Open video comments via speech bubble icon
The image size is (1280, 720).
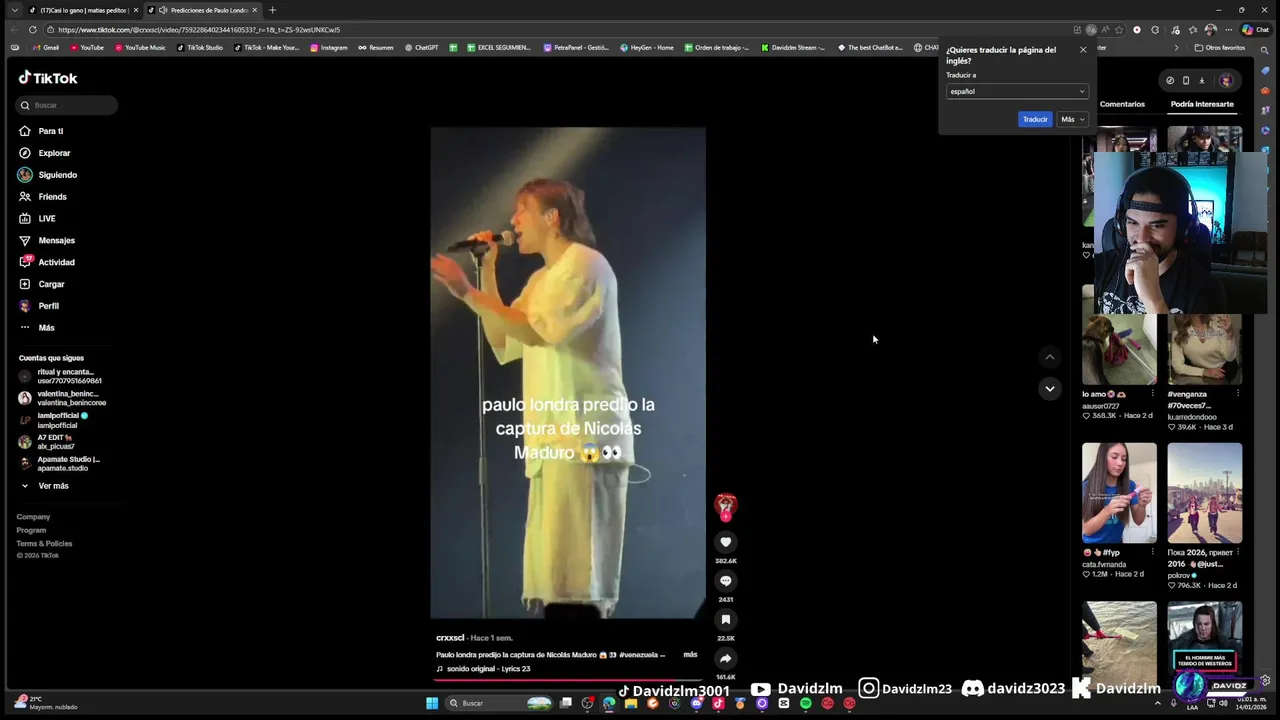pos(726,581)
